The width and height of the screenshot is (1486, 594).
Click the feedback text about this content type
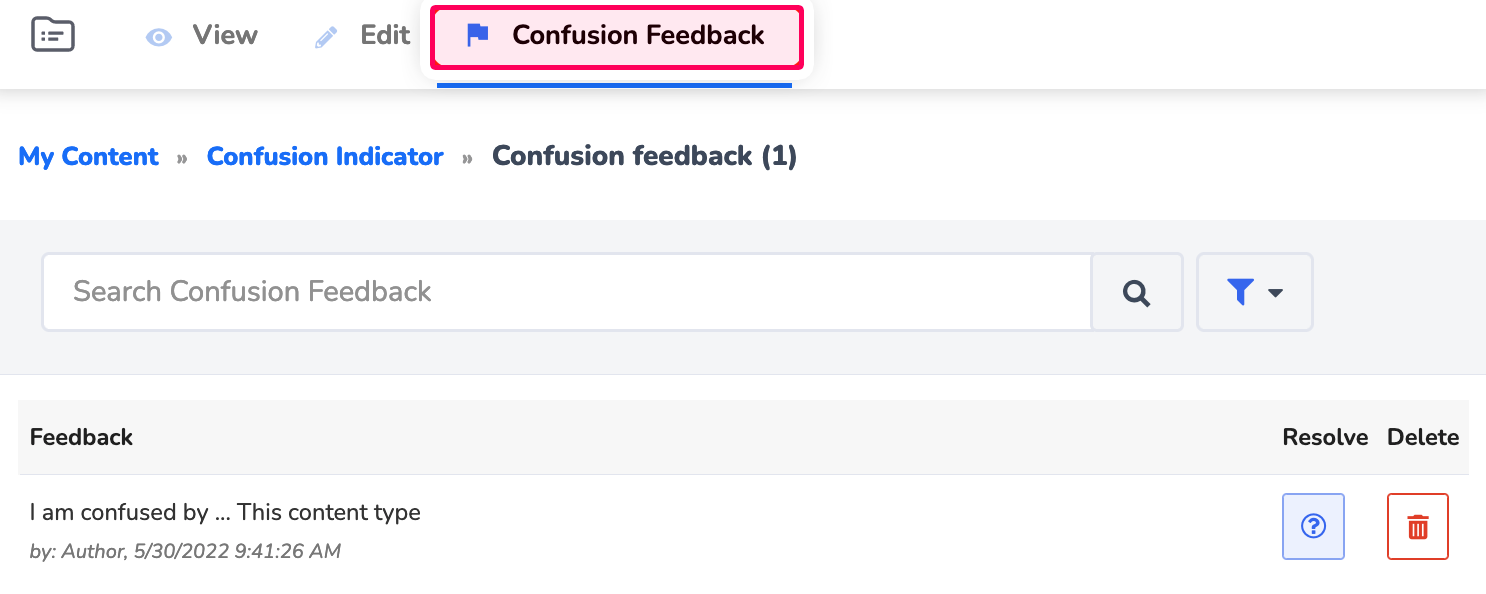pyautogui.click(x=225, y=512)
